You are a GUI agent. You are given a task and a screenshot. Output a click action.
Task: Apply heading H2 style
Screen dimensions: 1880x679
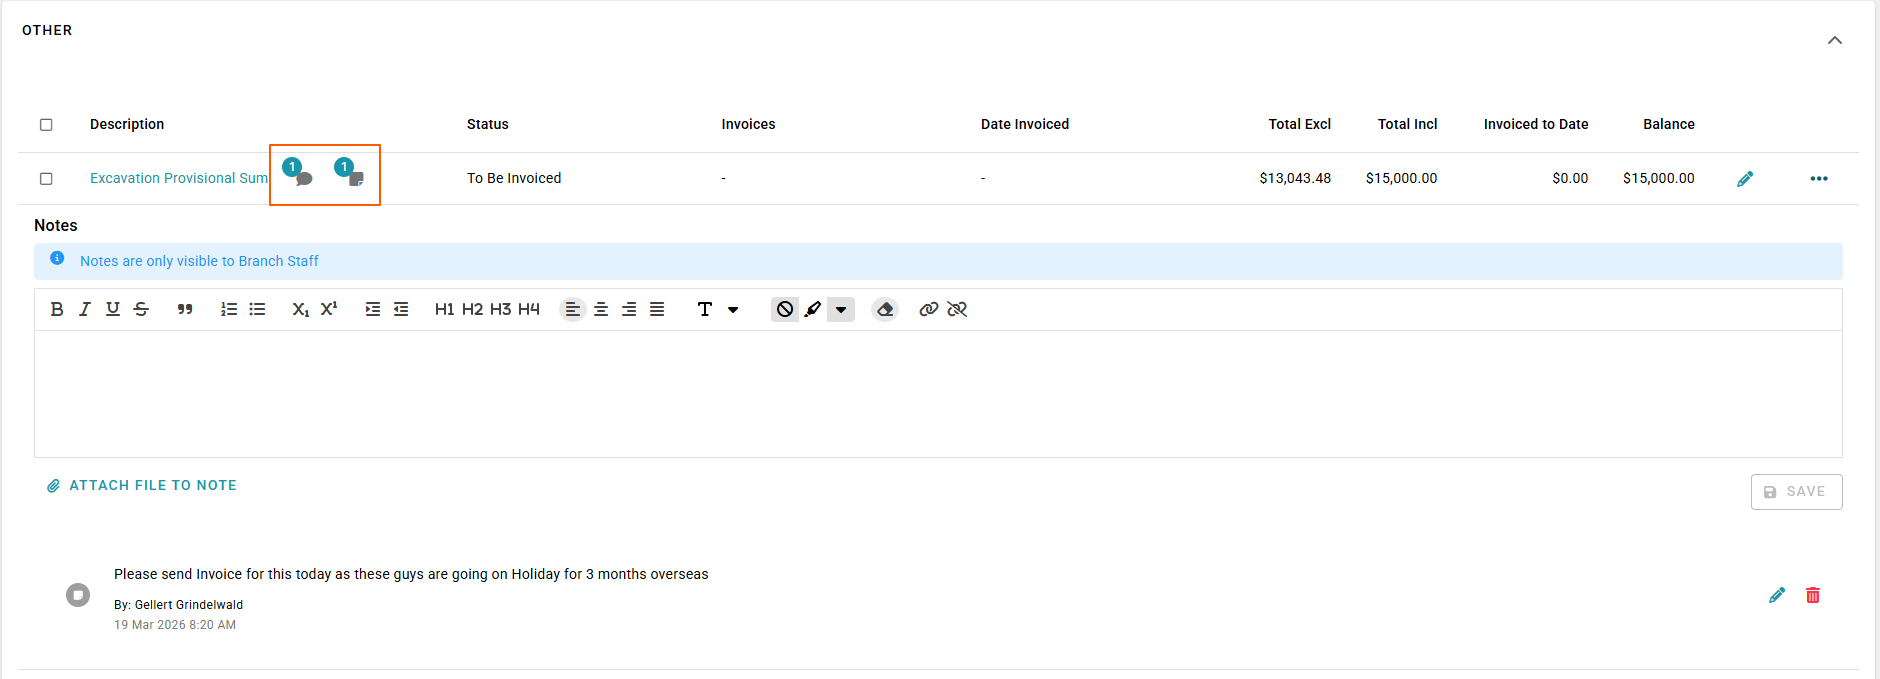click(473, 309)
